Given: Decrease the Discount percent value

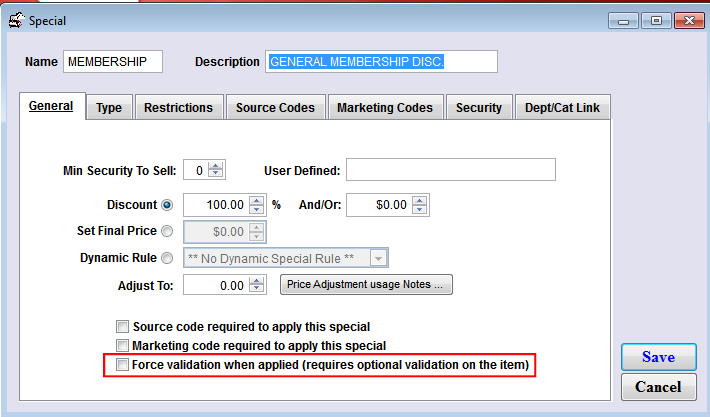Looking at the screenshot, I should click(257, 209).
